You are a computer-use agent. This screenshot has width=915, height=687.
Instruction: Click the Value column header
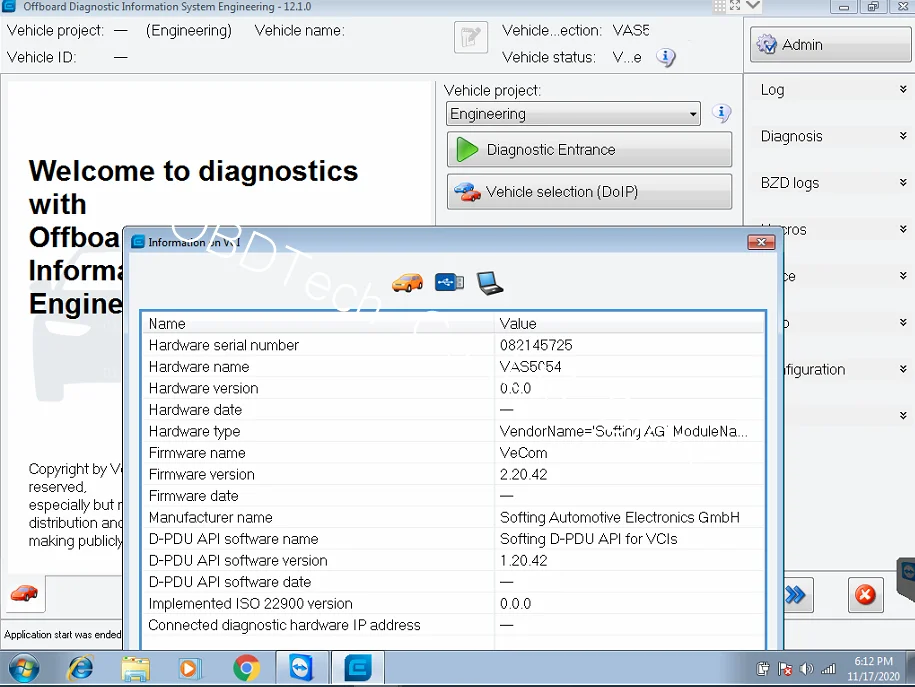click(x=629, y=323)
